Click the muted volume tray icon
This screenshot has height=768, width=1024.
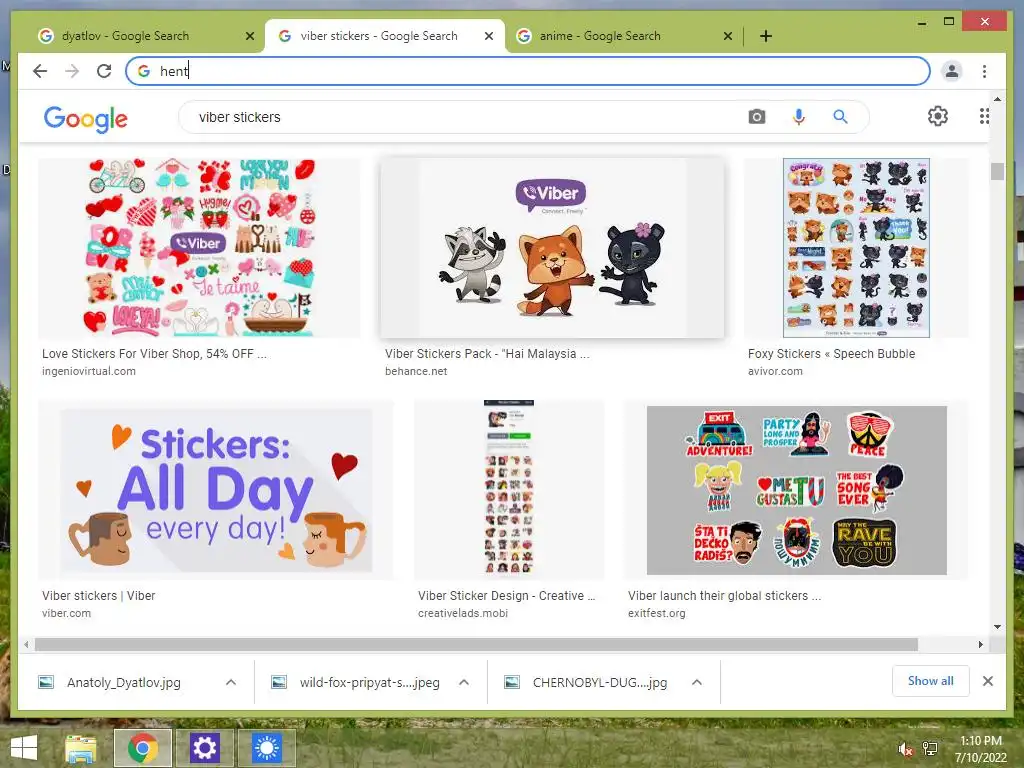coord(905,749)
